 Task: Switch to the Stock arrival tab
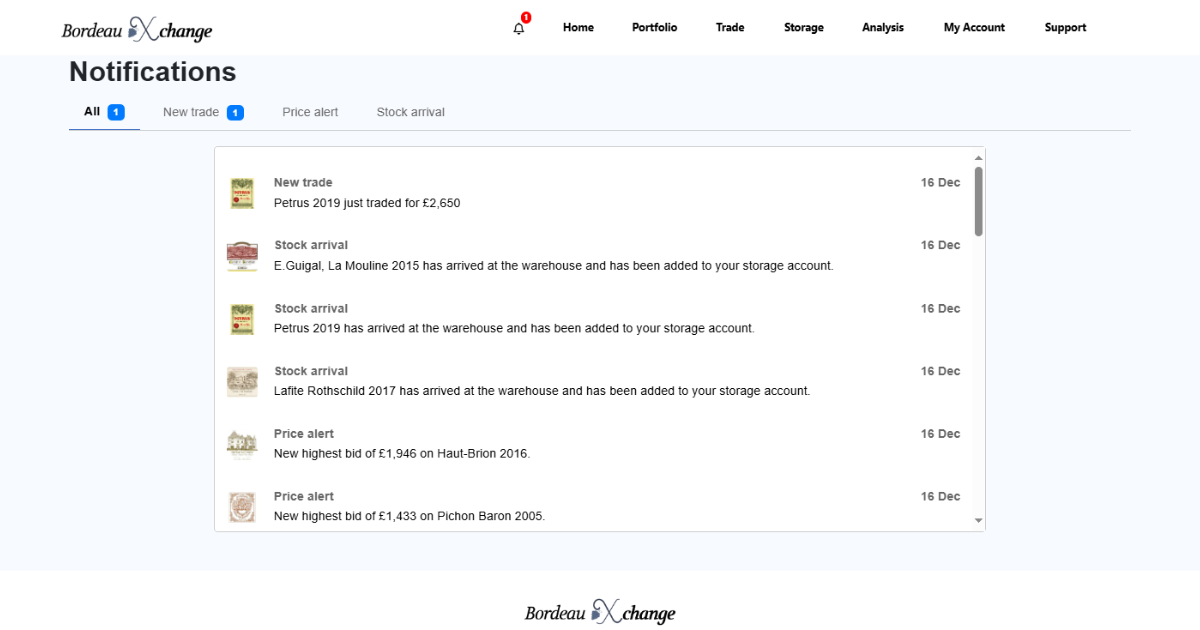411,112
